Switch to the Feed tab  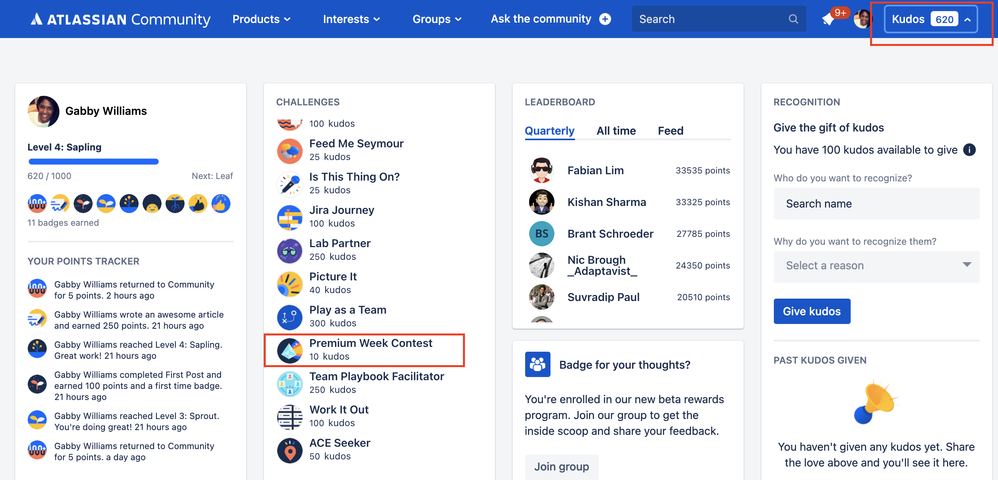(x=670, y=131)
